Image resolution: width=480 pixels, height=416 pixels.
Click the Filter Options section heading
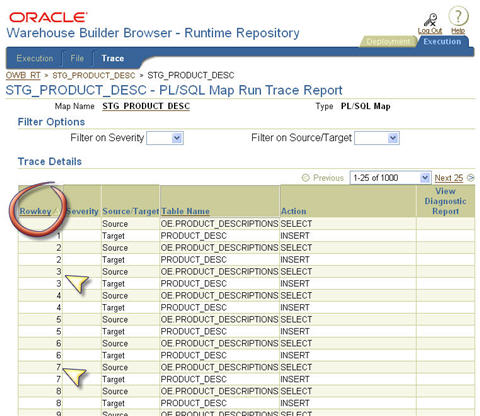coord(51,122)
